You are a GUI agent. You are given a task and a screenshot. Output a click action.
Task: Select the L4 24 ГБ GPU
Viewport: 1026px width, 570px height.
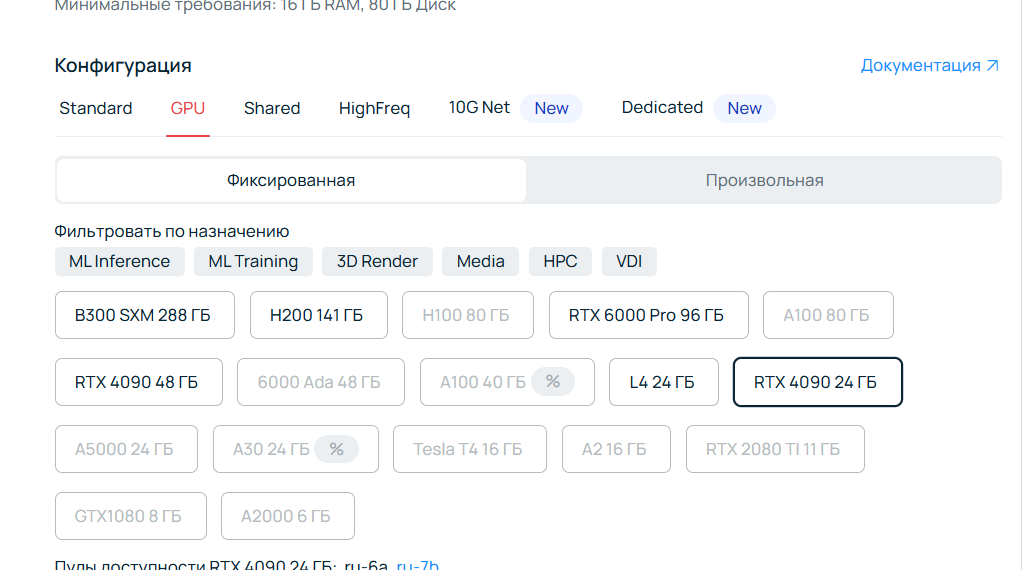point(663,382)
